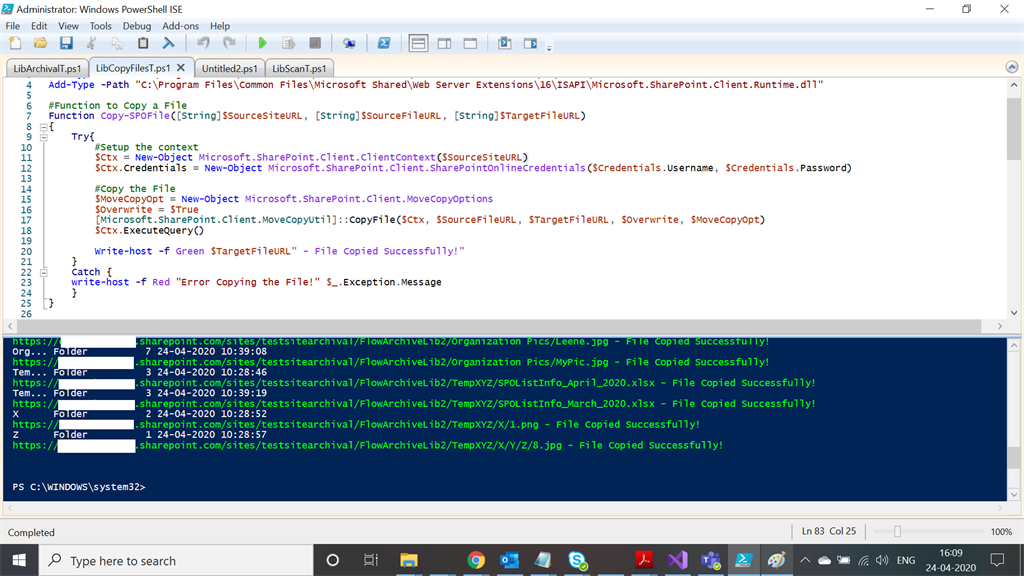Create a new script file
The width and height of the screenshot is (1024, 576).
click(x=15, y=43)
